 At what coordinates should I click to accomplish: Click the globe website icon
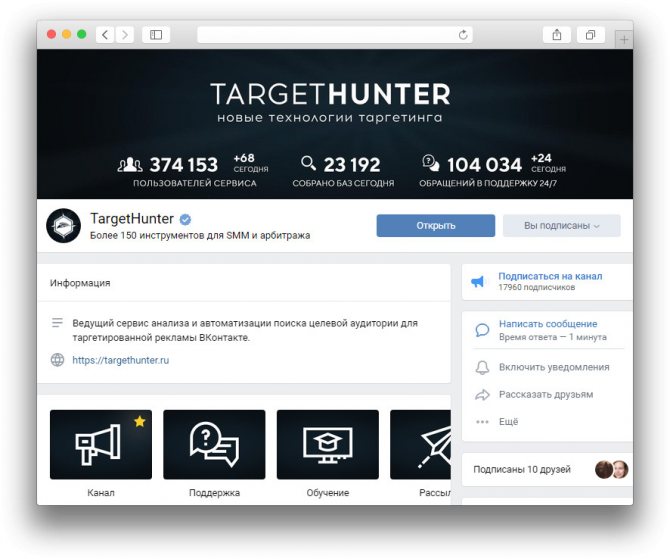[57, 360]
